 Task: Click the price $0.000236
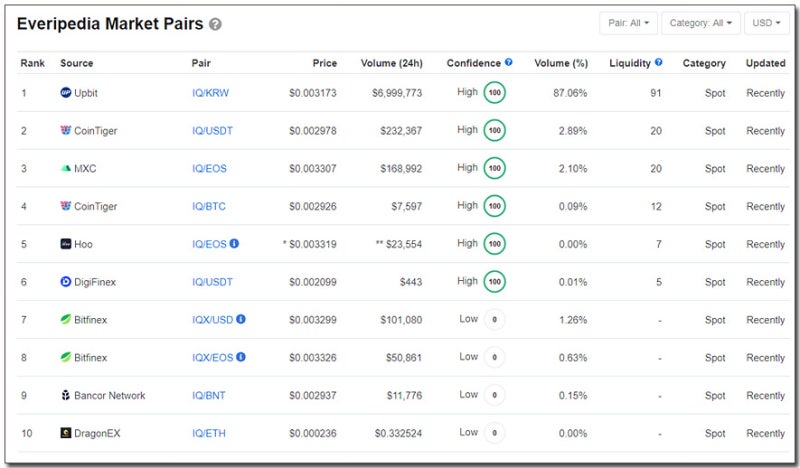[x=313, y=433]
